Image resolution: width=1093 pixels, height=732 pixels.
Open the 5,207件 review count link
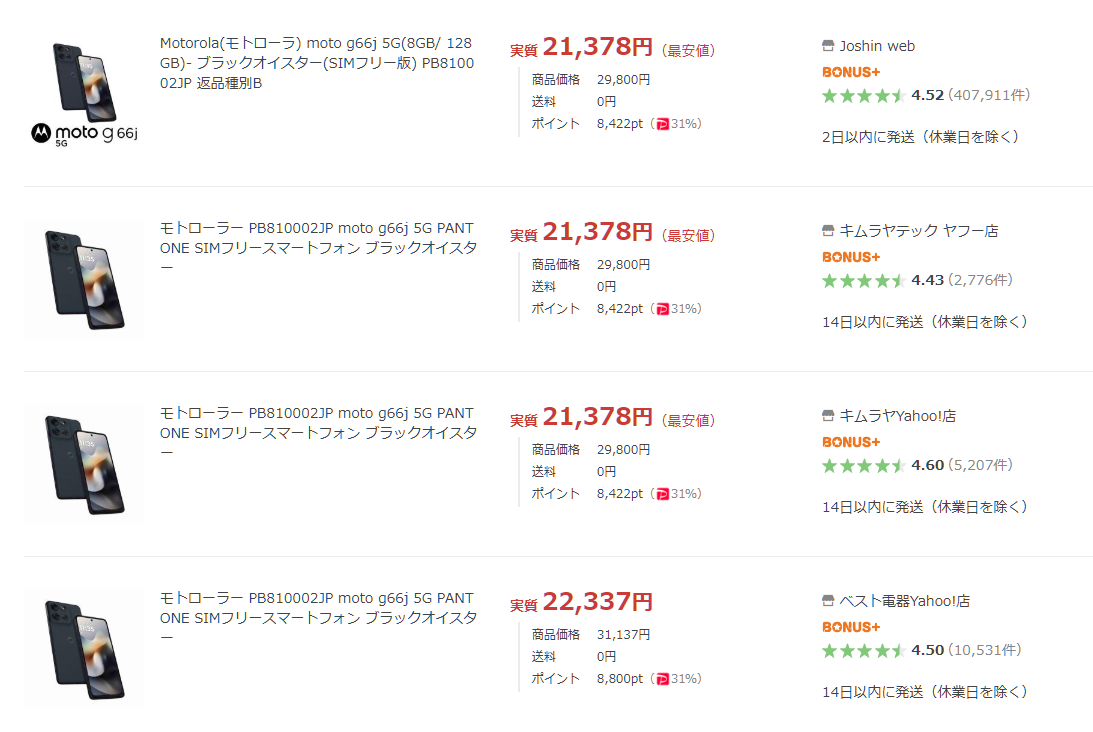980,466
